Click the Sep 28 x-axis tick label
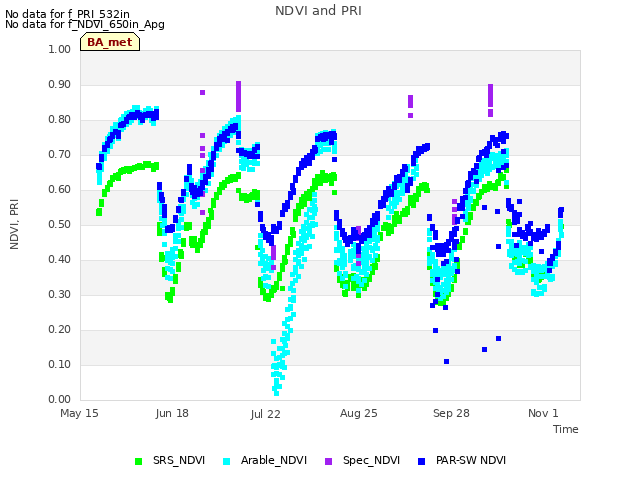 click(x=451, y=413)
